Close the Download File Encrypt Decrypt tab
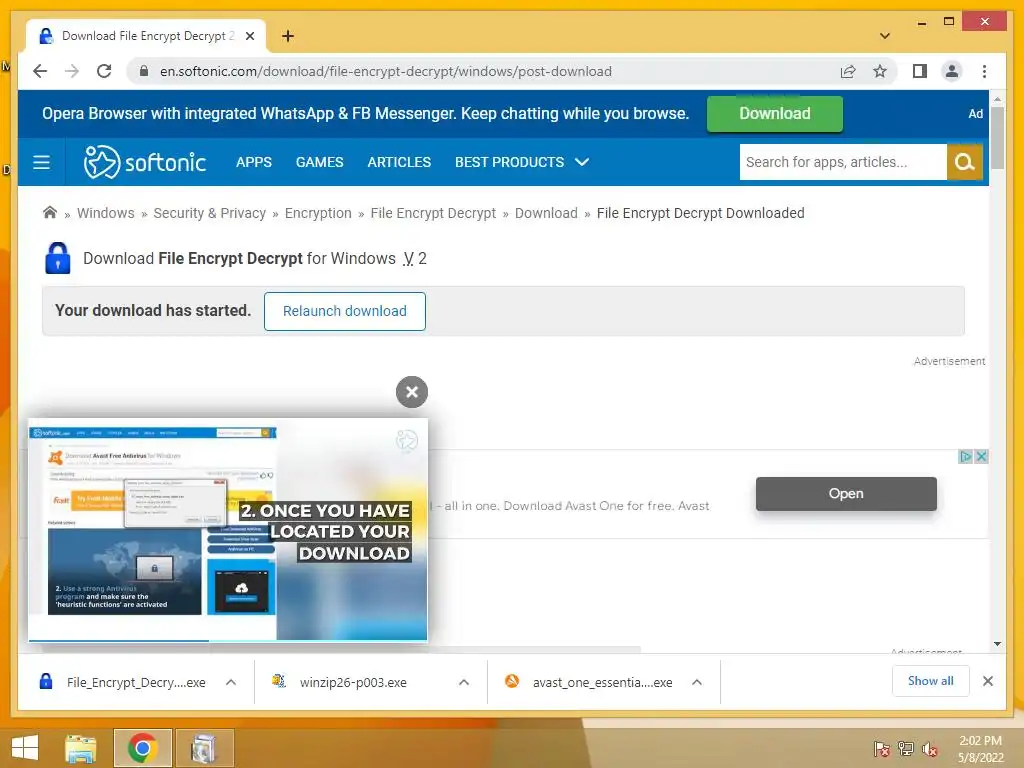This screenshot has width=1024, height=768. point(249,36)
